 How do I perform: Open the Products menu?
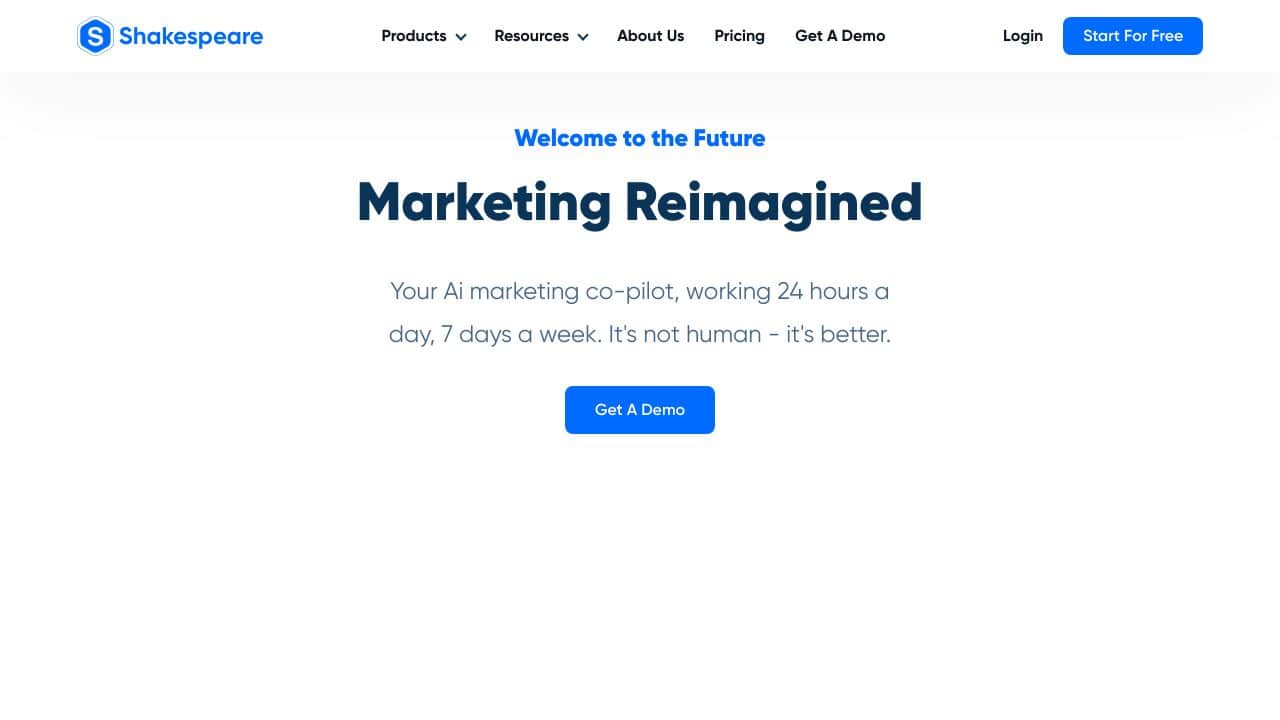click(414, 36)
